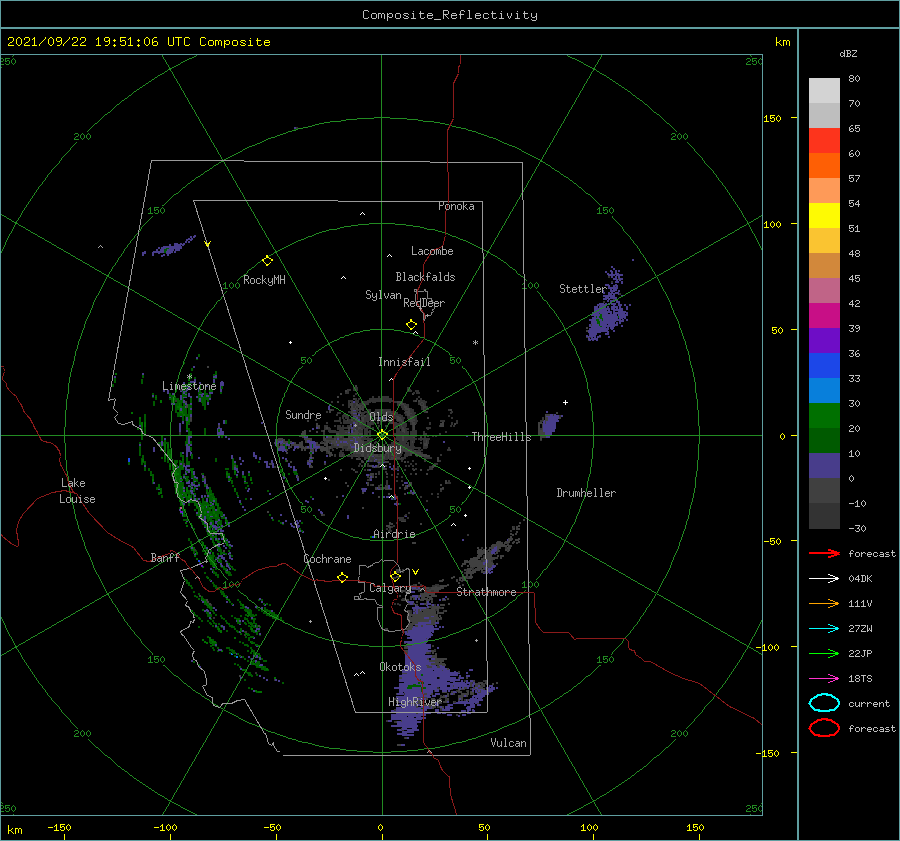
Task: Select the 36 dBZ blue swatch
Action: point(824,365)
